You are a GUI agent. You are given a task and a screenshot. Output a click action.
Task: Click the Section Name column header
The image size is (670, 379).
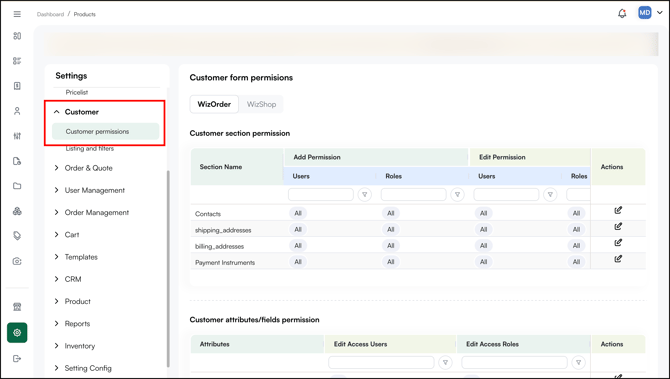237,167
